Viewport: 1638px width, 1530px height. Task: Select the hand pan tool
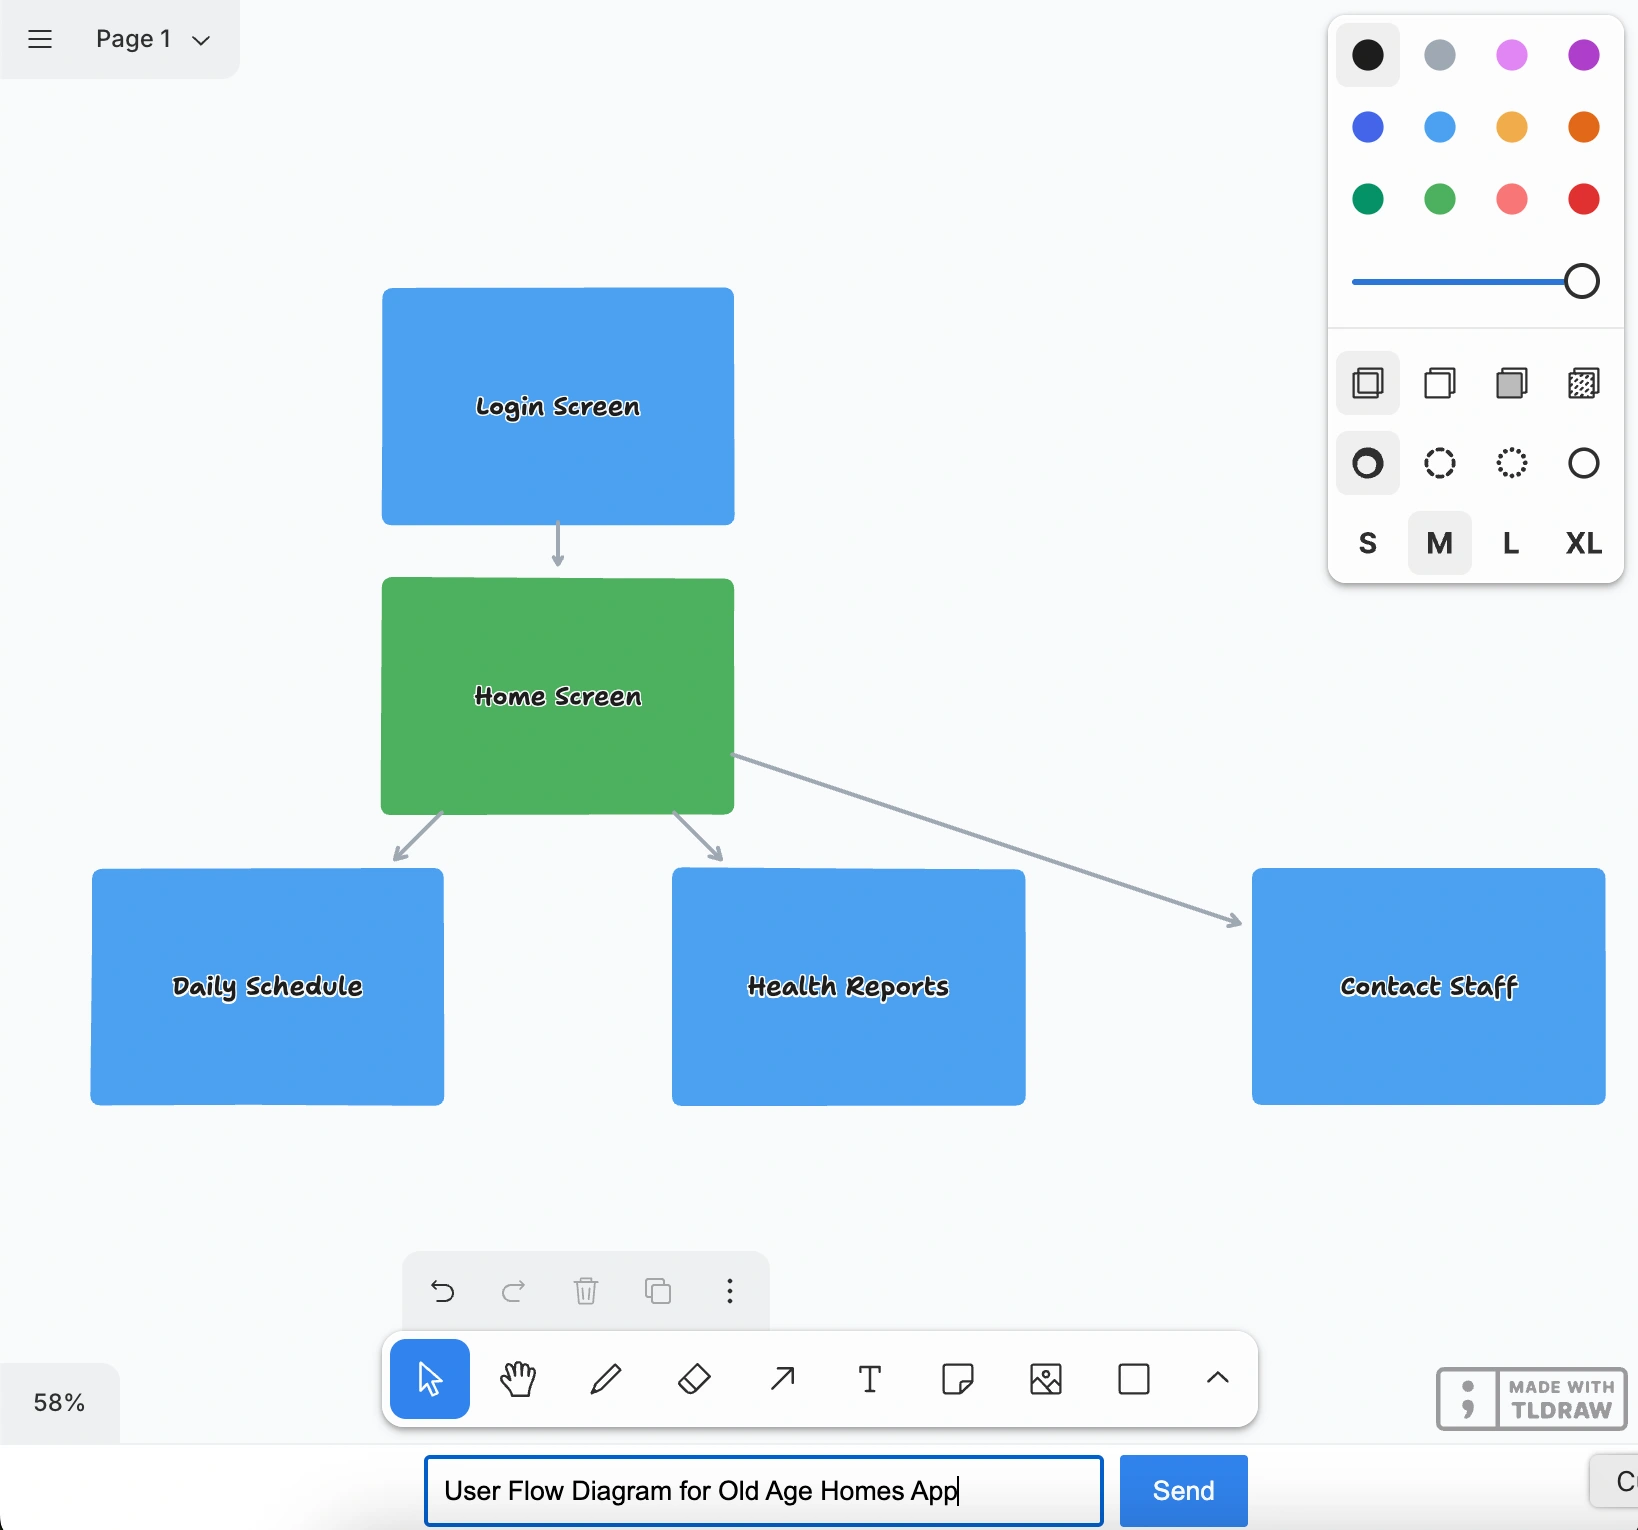tap(518, 1379)
